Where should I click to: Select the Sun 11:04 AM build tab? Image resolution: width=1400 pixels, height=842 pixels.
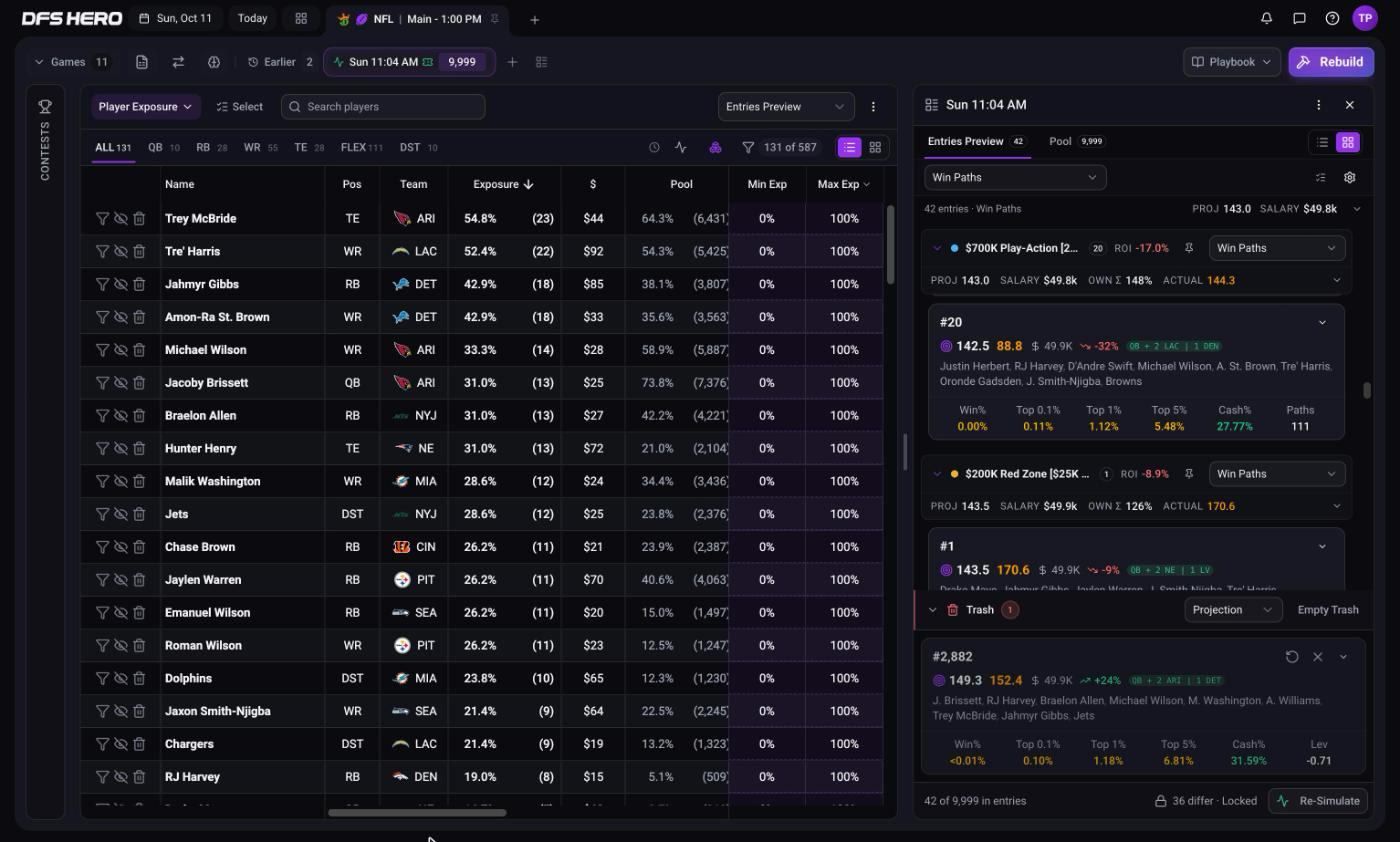409,62
